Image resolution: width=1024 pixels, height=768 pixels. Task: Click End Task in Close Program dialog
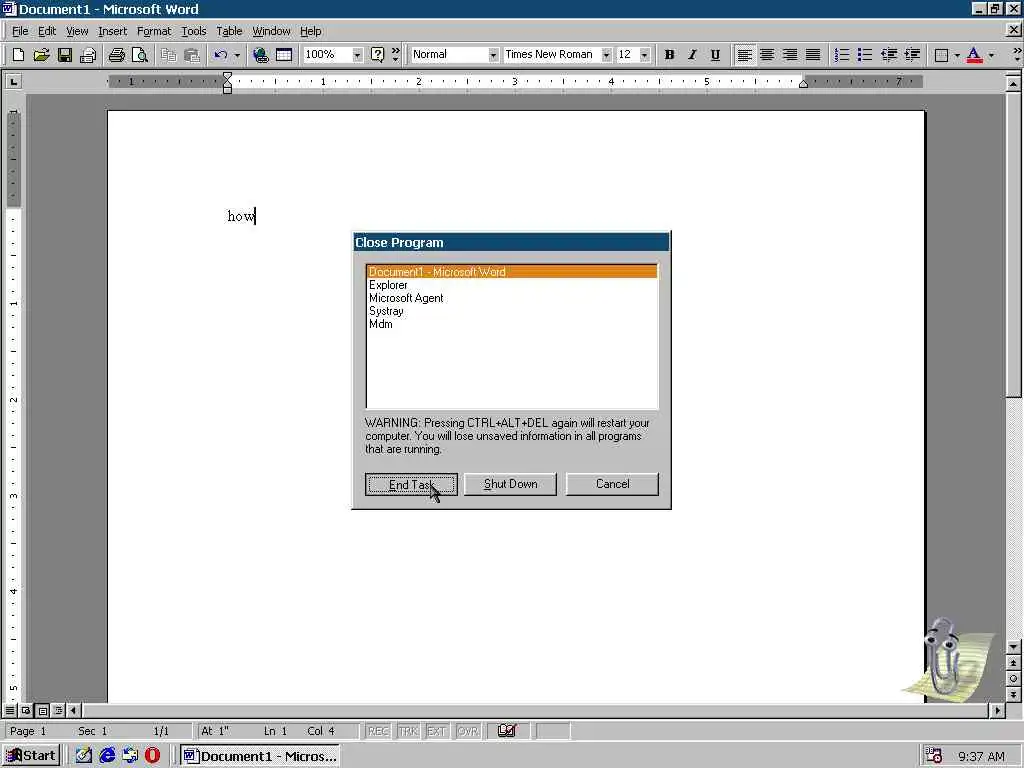(411, 484)
